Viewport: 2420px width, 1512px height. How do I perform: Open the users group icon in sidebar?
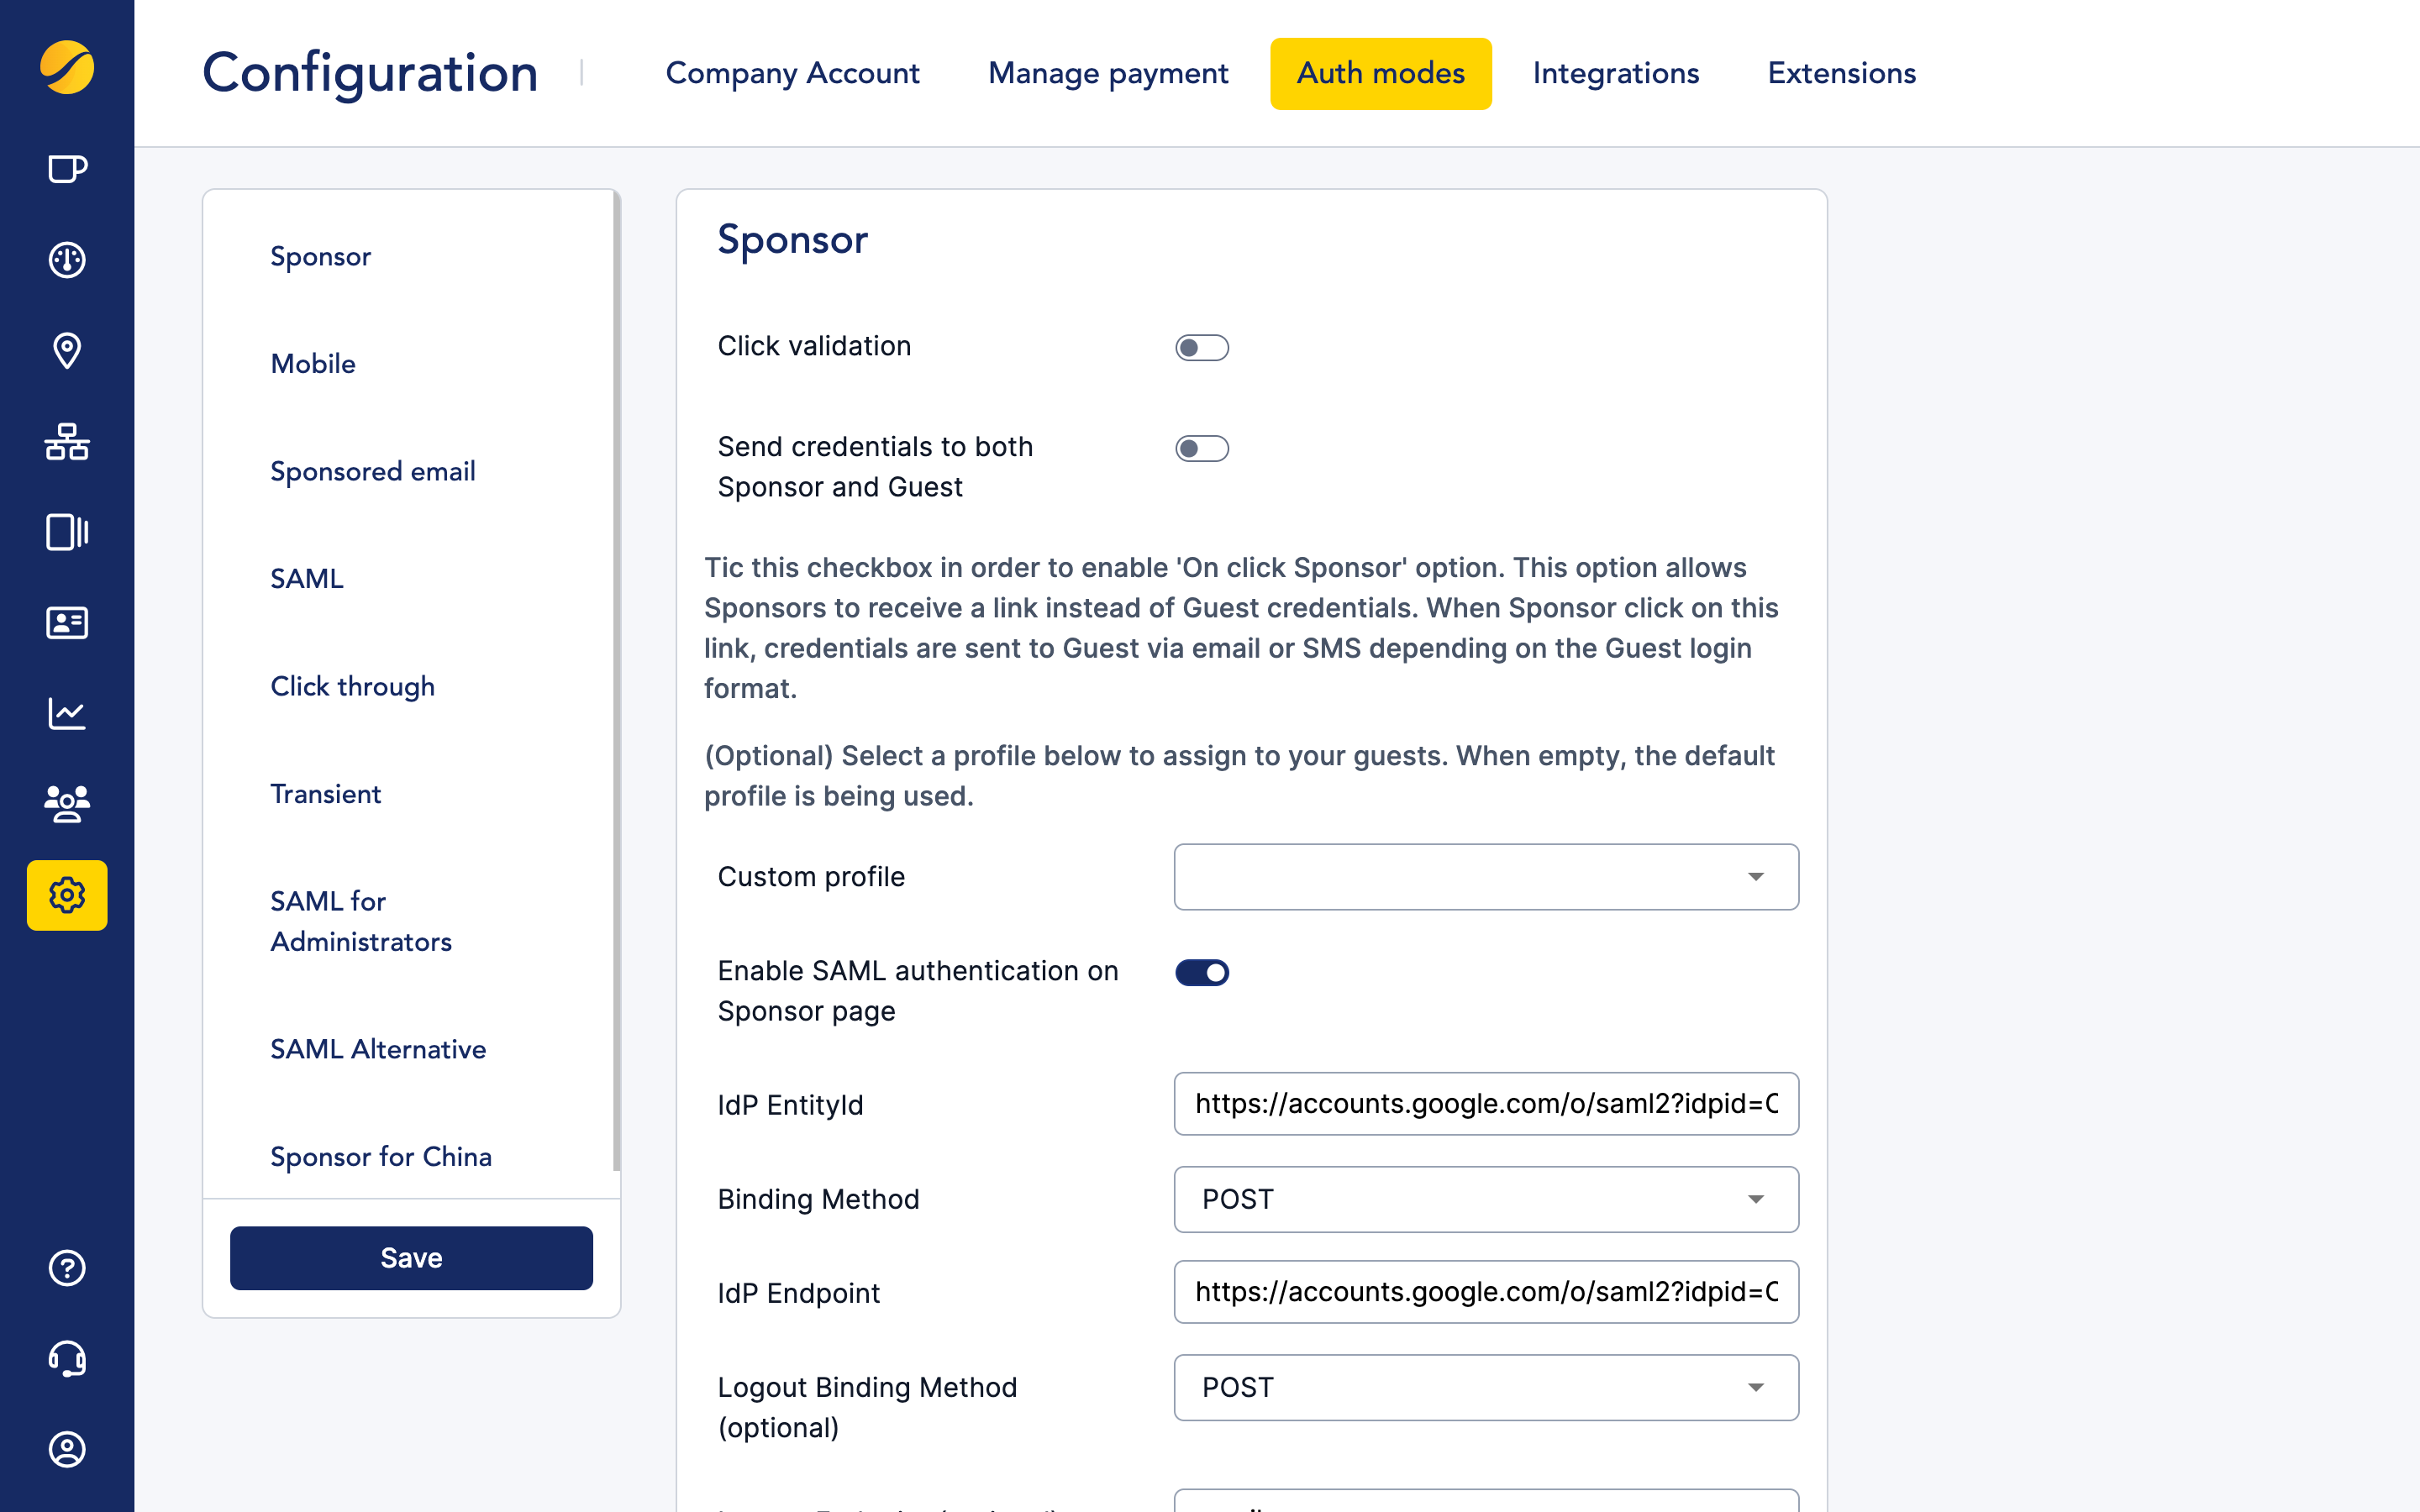click(x=67, y=803)
